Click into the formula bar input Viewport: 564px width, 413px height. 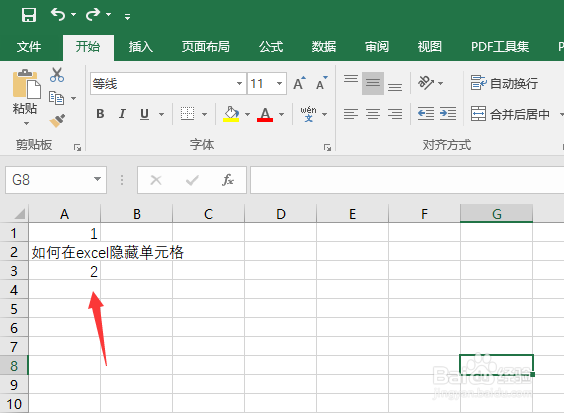pos(407,180)
